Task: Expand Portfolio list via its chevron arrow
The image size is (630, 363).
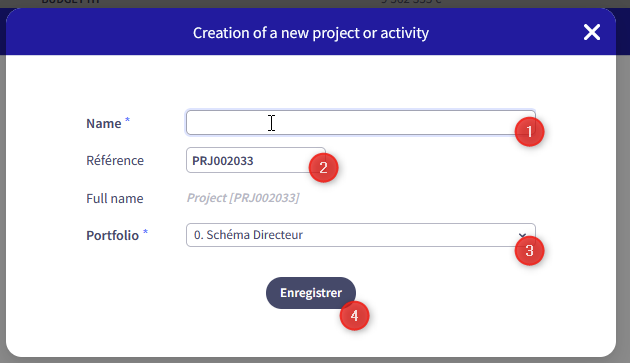Action: [x=522, y=235]
